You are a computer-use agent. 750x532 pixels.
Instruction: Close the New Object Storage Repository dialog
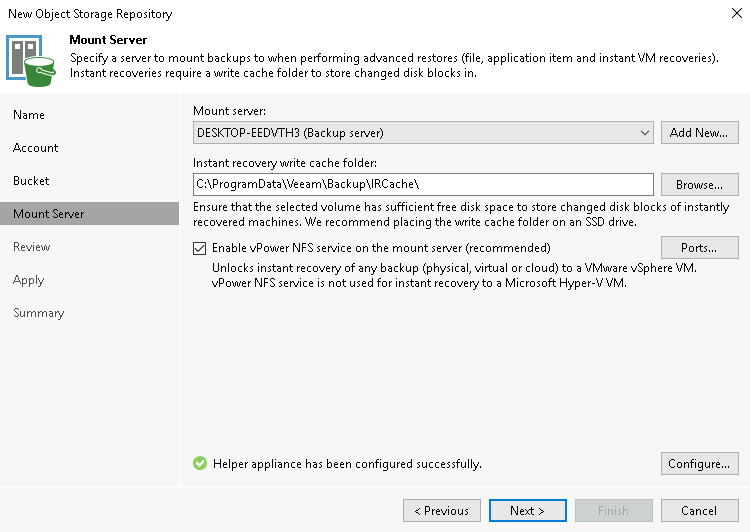coord(737,13)
